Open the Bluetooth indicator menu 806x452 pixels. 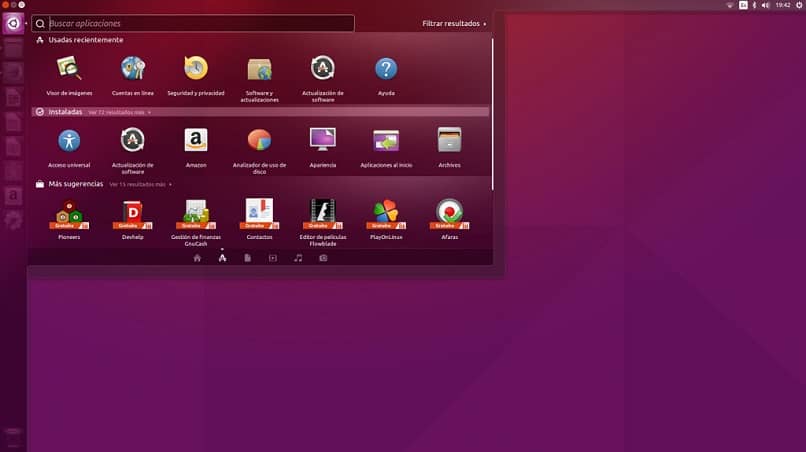(755, 5)
